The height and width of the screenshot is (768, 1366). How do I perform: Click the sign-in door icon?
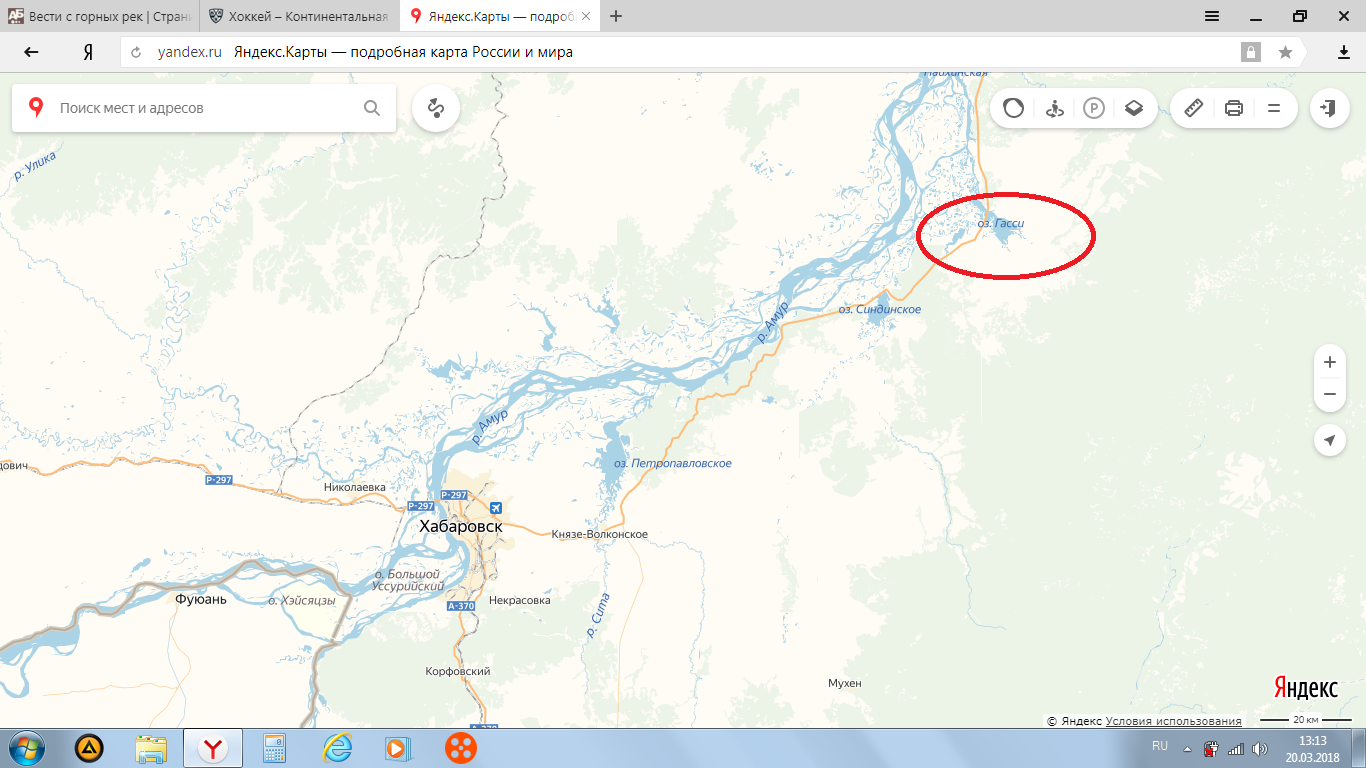[x=1328, y=108]
